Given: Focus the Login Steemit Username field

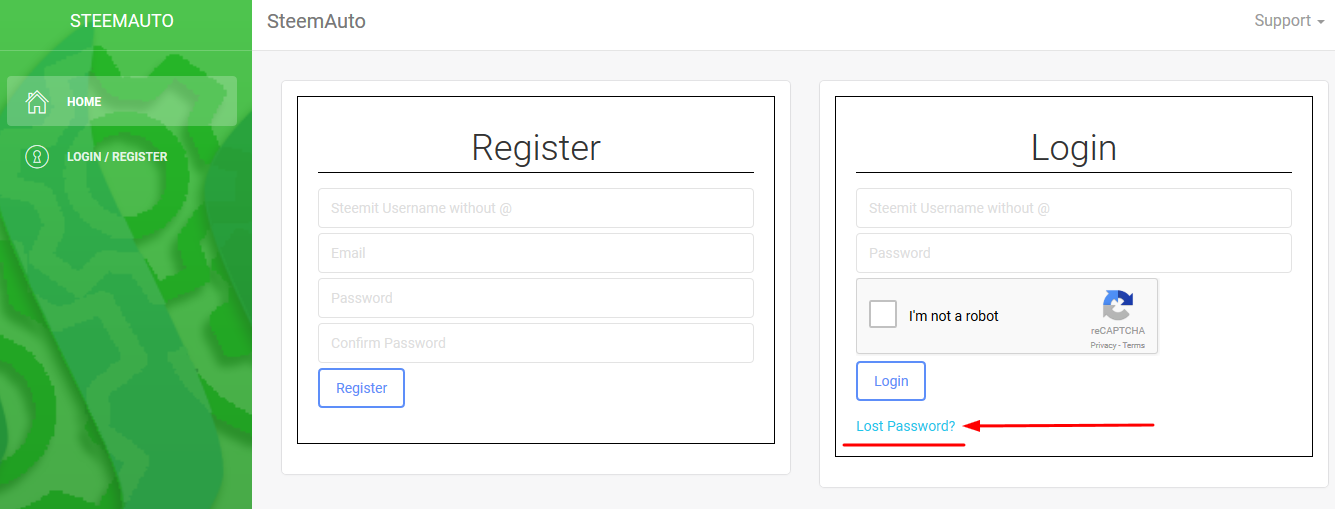Looking at the screenshot, I should click(1073, 208).
